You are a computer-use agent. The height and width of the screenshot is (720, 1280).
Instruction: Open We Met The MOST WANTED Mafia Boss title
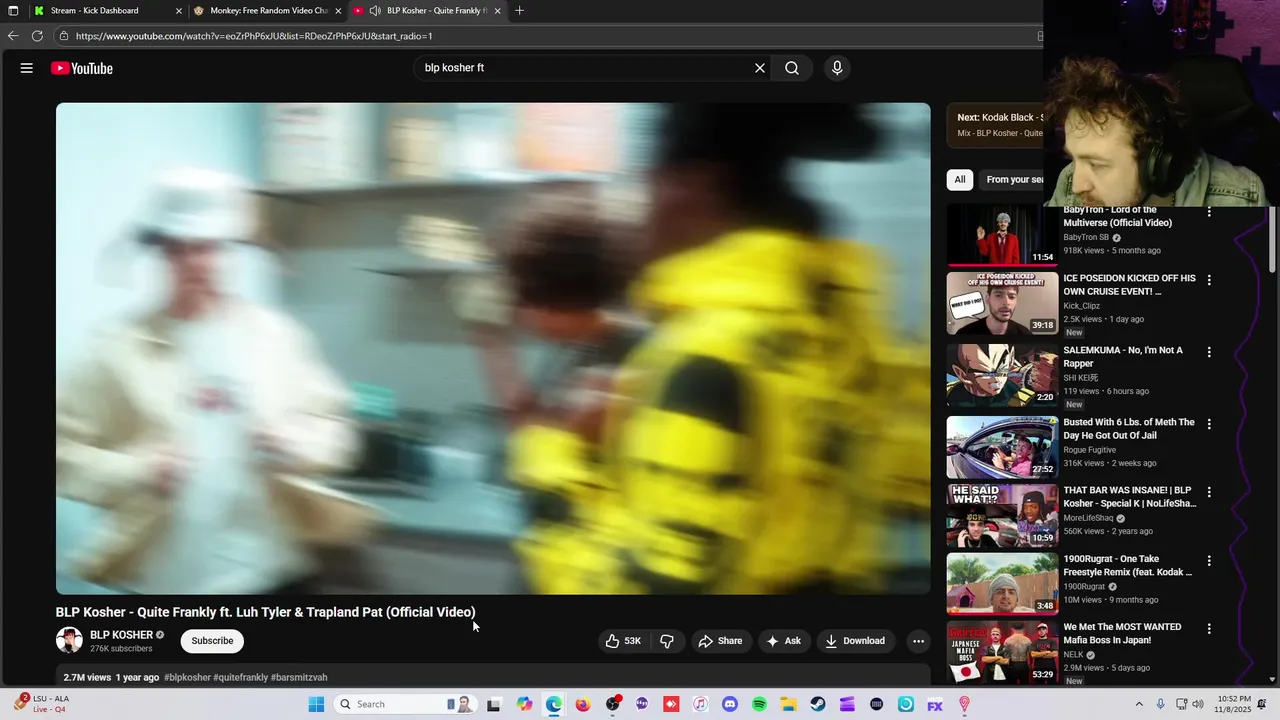pyautogui.click(x=1122, y=633)
